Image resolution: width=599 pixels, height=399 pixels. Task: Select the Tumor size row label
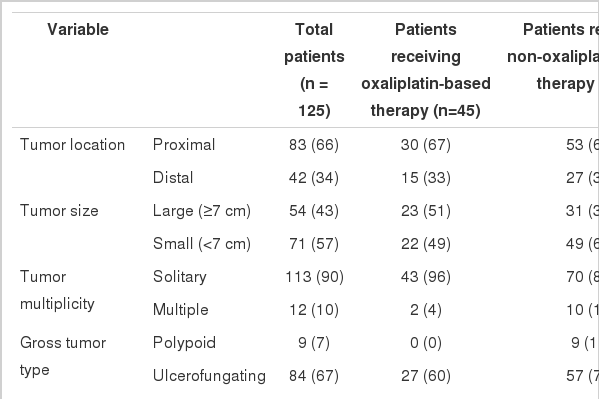click(x=59, y=211)
